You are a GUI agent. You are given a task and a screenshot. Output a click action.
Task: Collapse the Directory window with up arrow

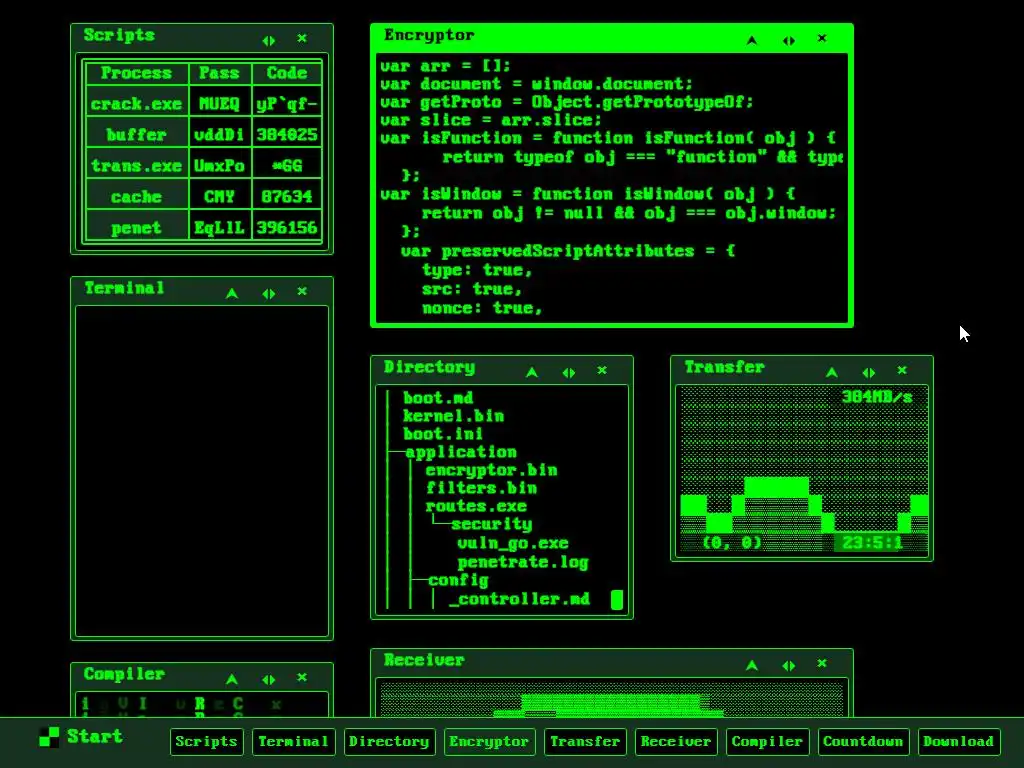tap(532, 372)
